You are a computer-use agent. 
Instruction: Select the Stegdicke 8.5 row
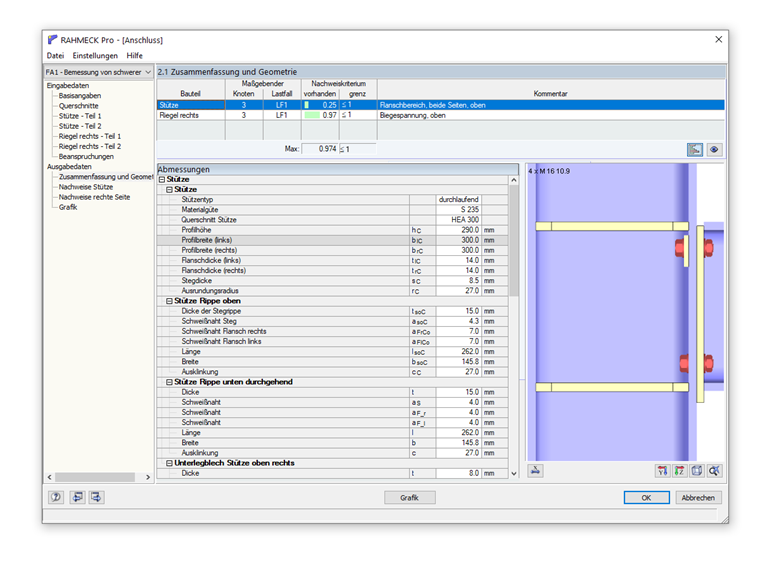[x=332, y=281]
